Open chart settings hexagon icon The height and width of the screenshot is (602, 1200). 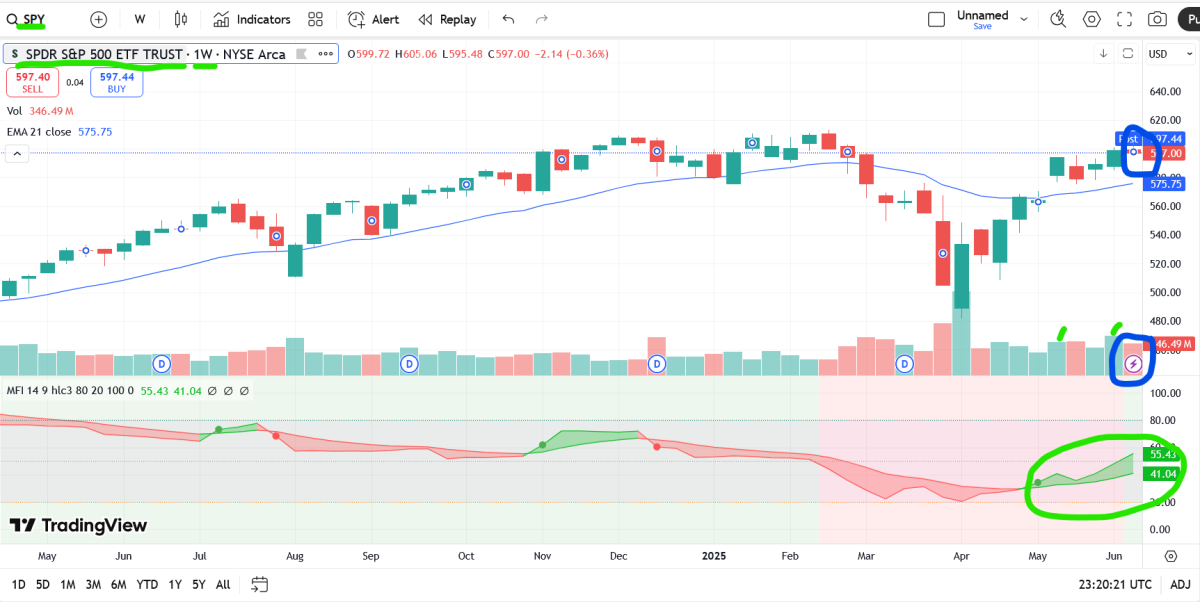[x=1092, y=19]
